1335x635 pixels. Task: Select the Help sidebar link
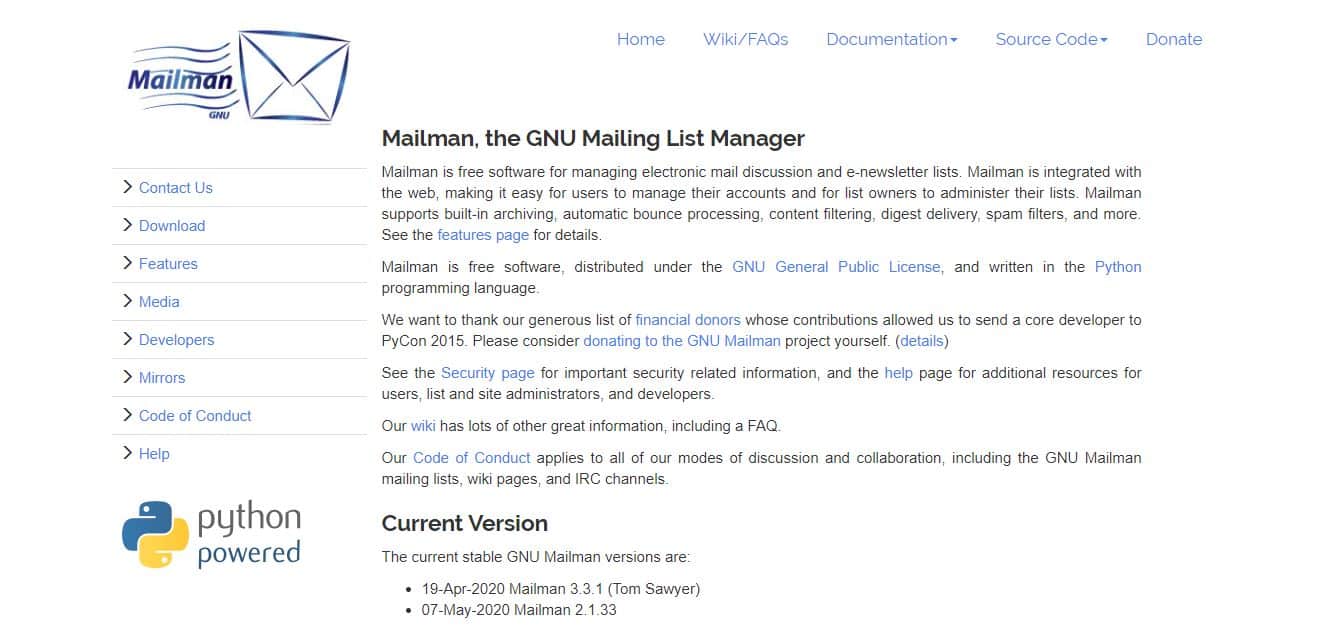pyautogui.click(x=154, y=453)
